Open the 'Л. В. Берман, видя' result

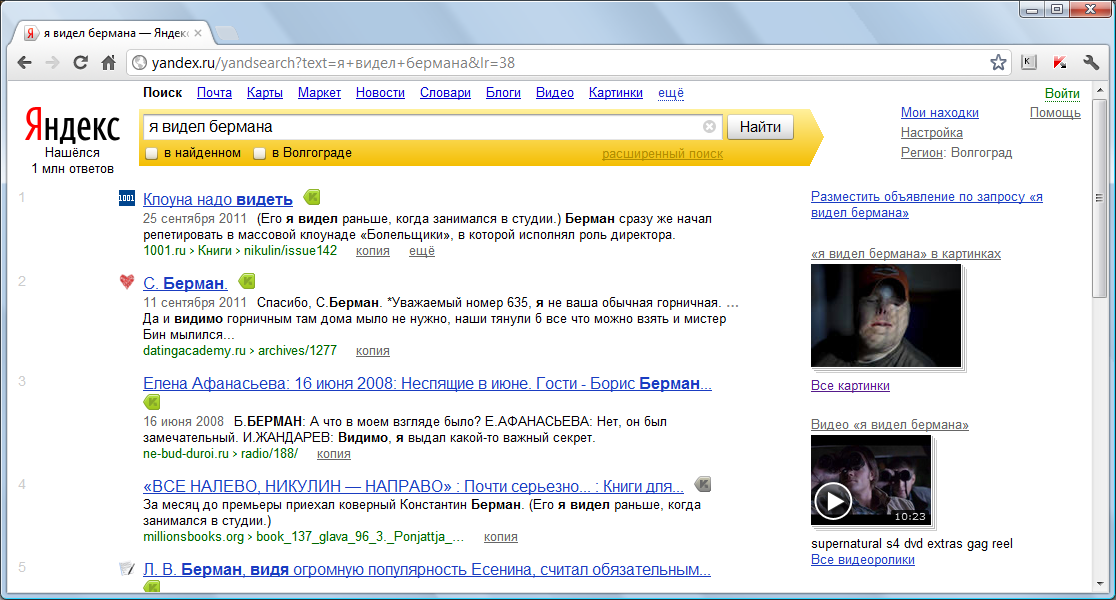(427, 570)
